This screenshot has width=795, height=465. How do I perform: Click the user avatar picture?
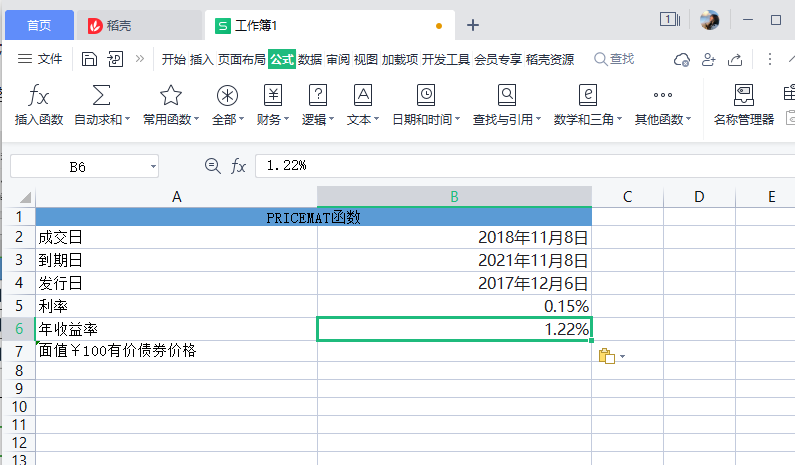(709, 20)
